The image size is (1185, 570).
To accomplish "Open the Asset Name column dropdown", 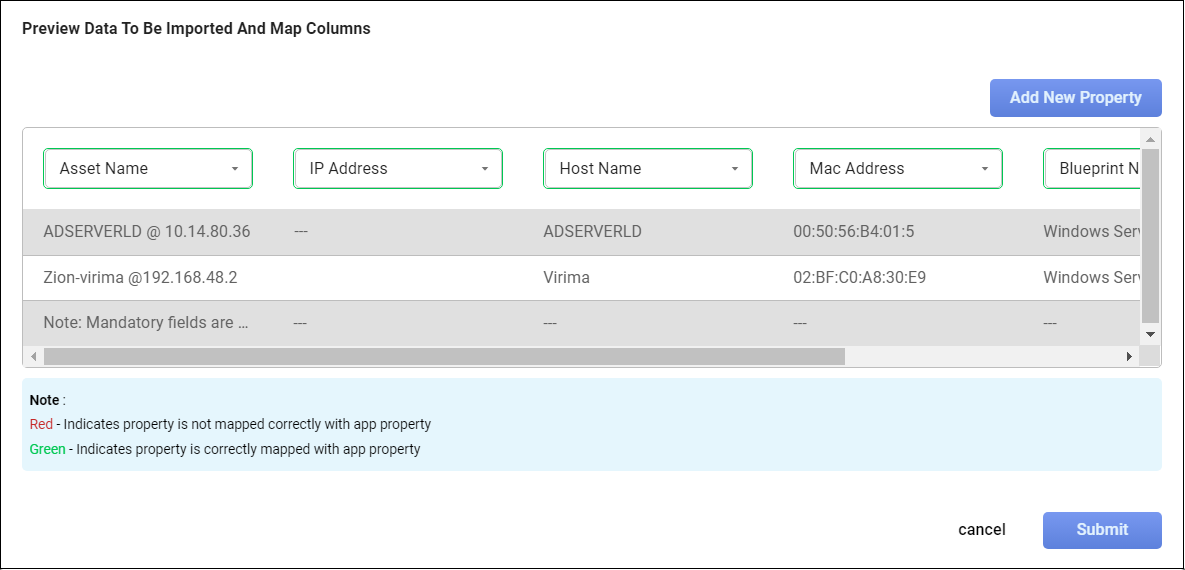I will click(x=148, y=169).
